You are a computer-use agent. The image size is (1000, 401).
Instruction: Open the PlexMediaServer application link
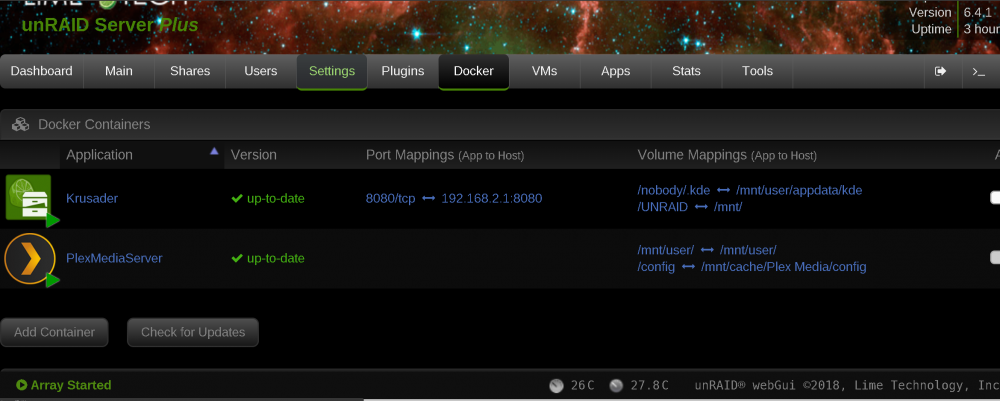click(x=114, y=258)
